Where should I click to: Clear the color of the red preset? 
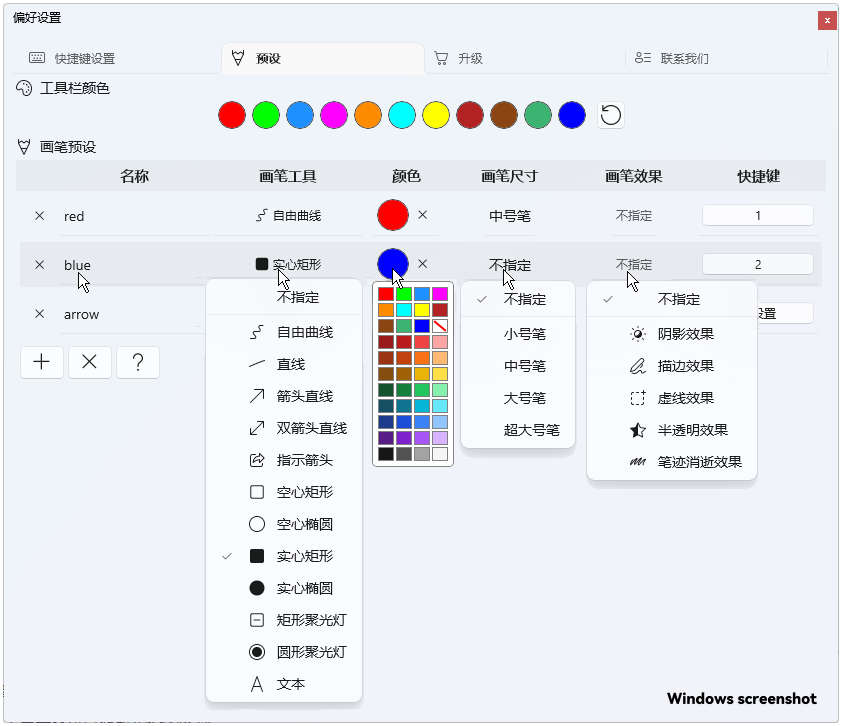coord(423,215)
